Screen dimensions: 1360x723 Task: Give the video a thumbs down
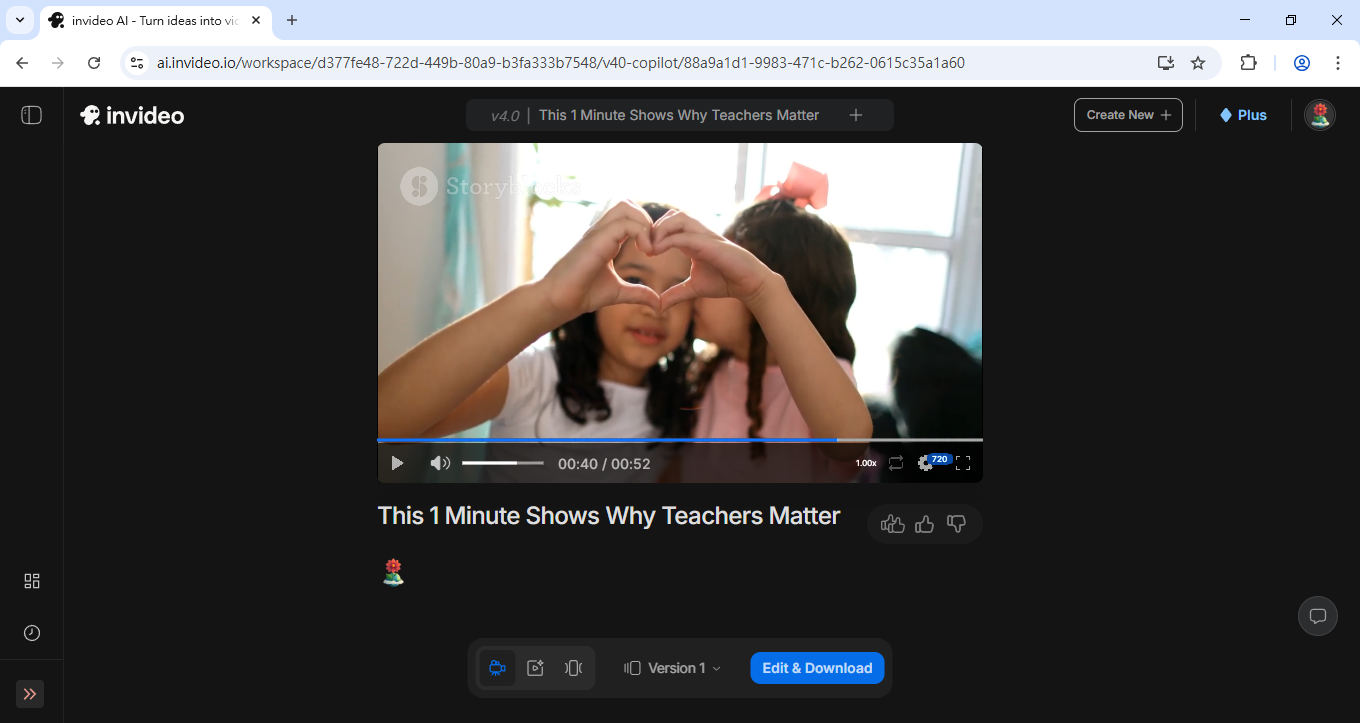(956, 523)
